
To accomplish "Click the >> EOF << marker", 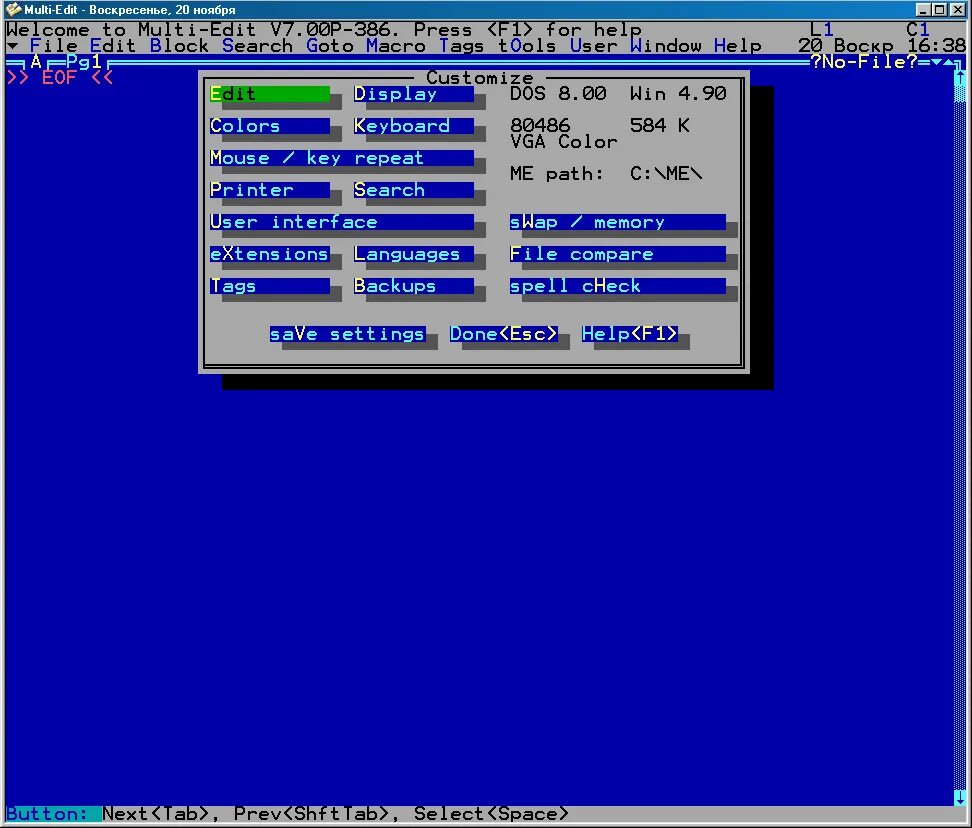I will pyautogui.click(x=60, y=77).
